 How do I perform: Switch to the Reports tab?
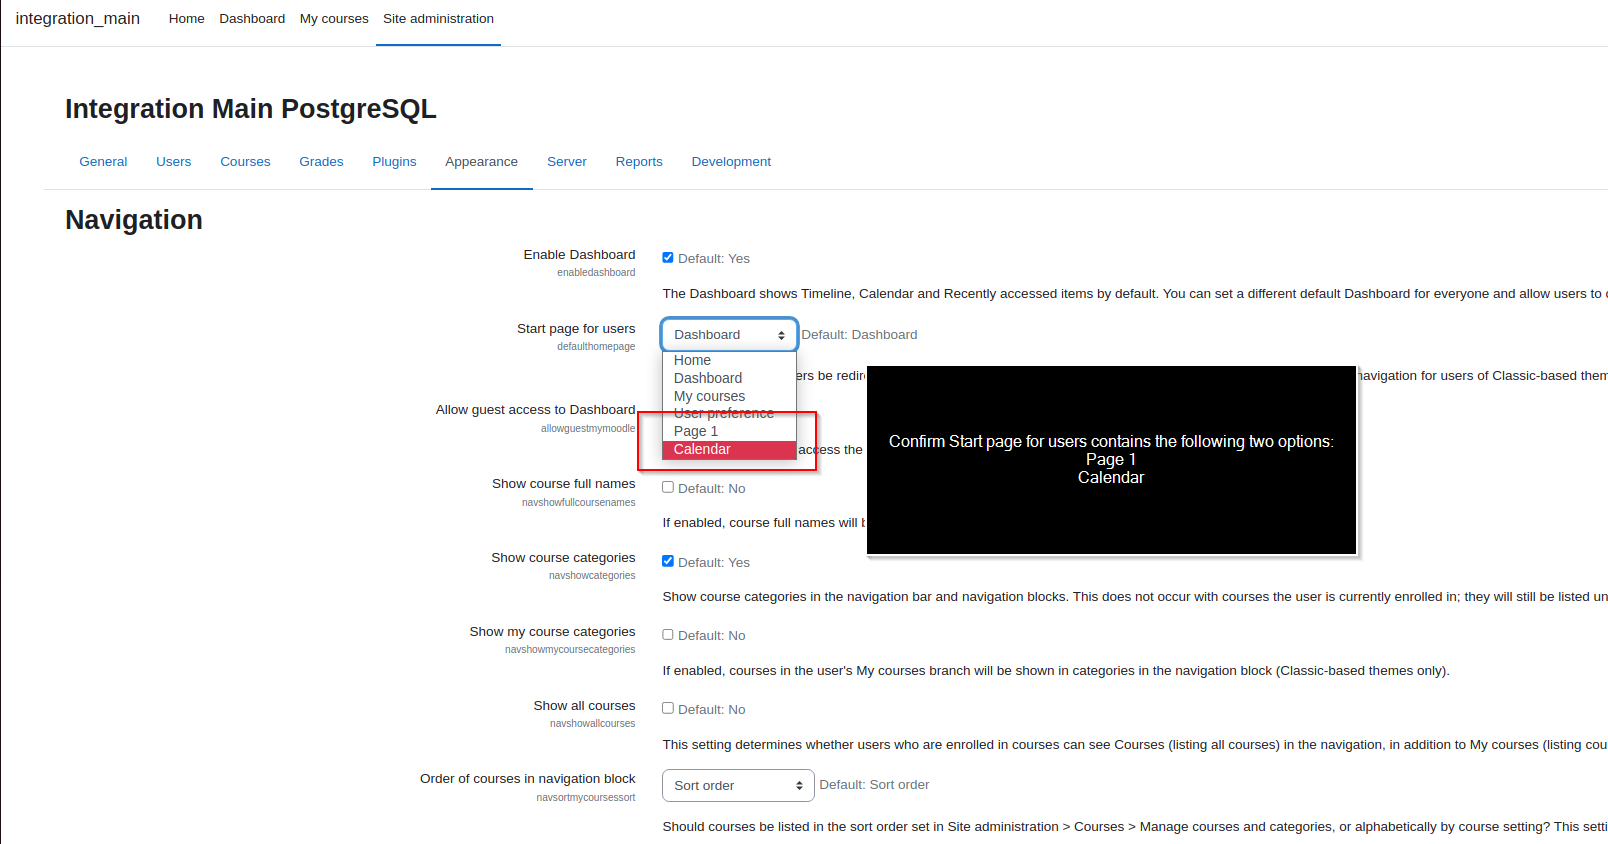click(x=639, y=161)
